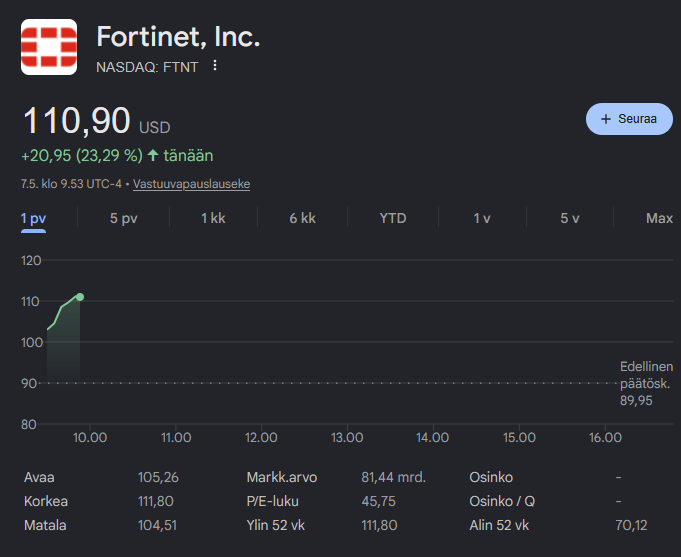Click the 10.00 time axis label
The height and width of the screenshot is (557, 681).
tap(90, 437)
